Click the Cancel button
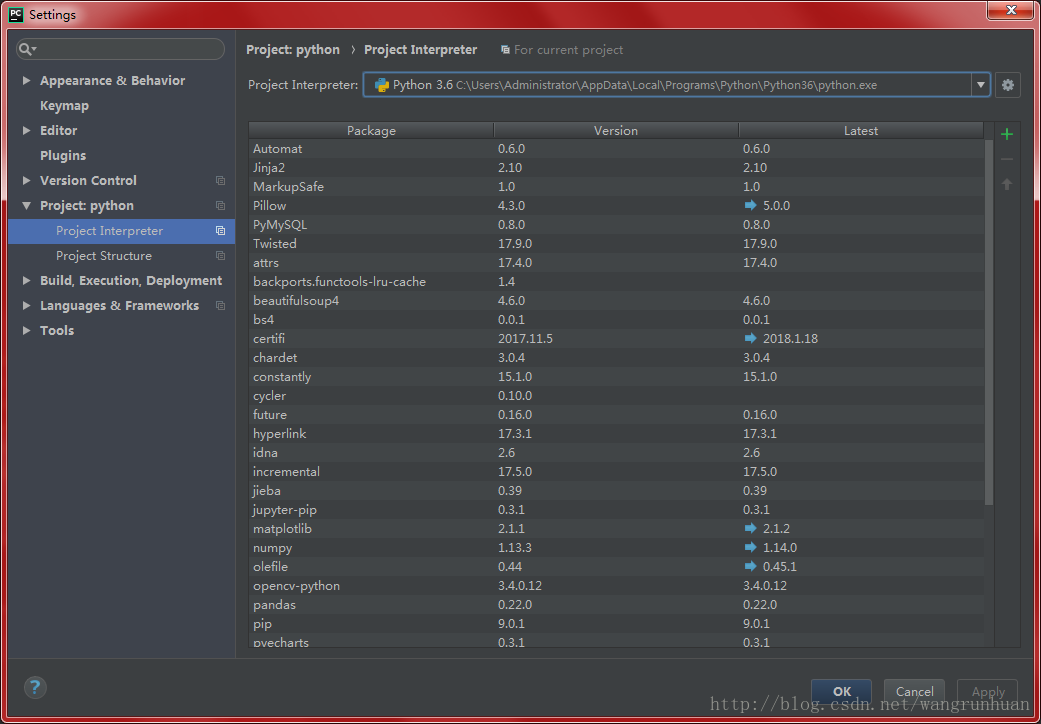Viewport: 1041px width, 724px height. 914,691
